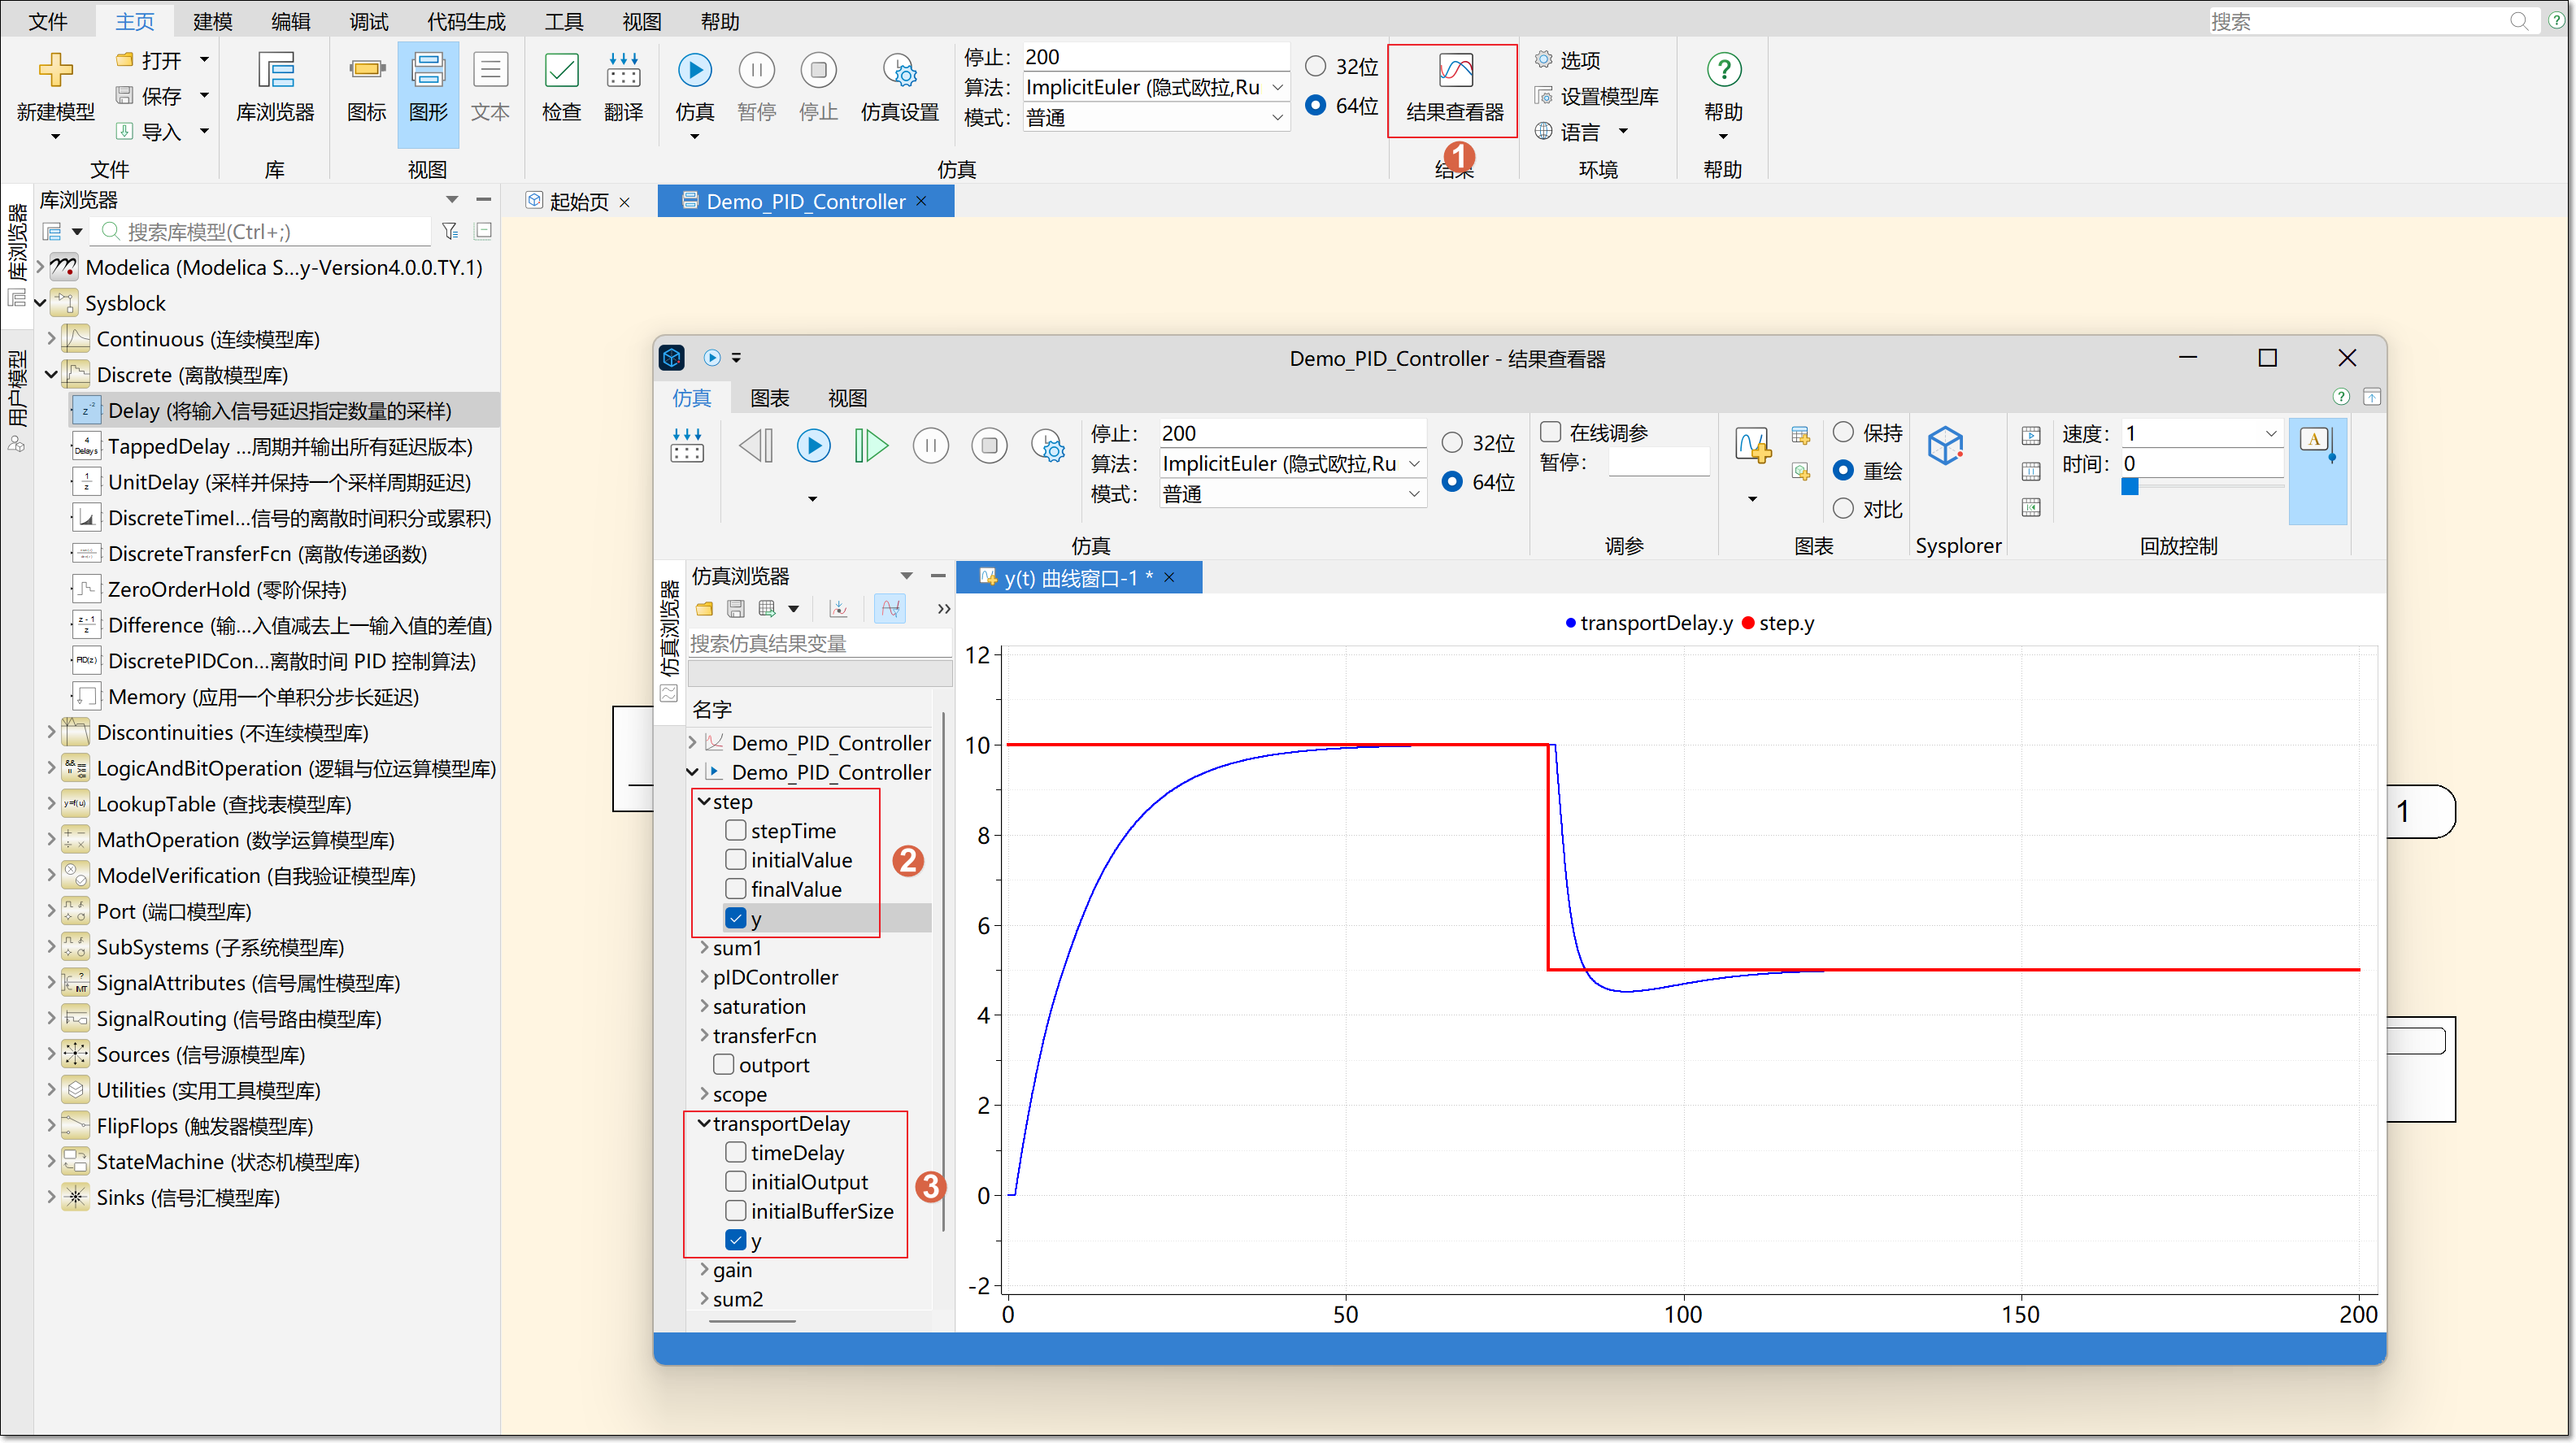Open the 建模 ribbon tab

point(212,21)
